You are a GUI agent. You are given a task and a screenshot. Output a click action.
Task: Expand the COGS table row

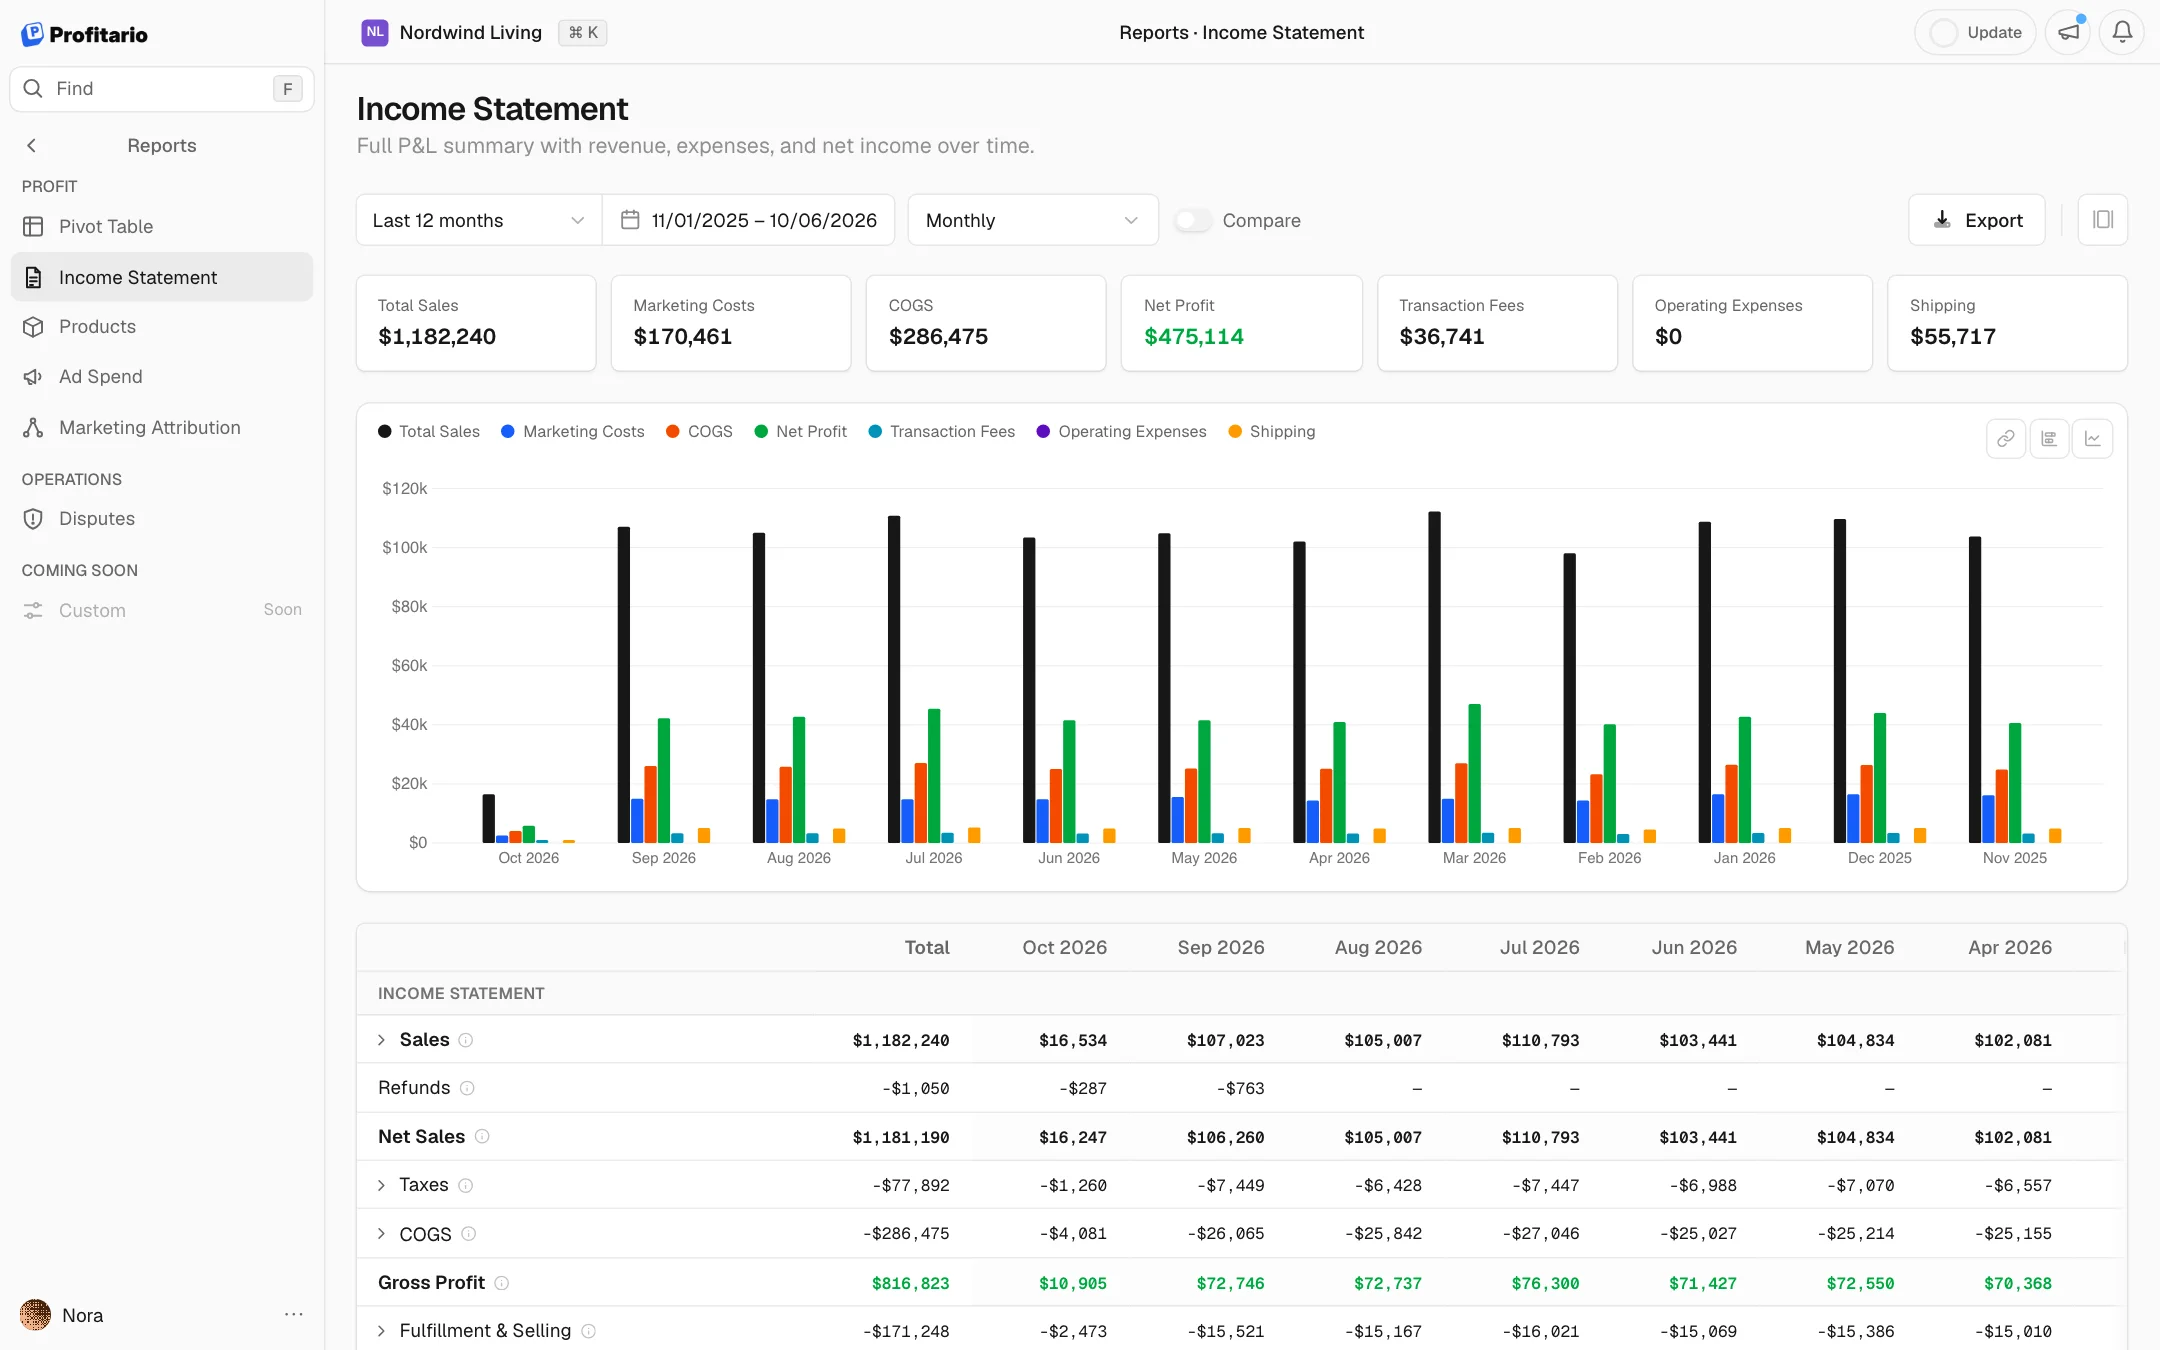point(381,1234)
